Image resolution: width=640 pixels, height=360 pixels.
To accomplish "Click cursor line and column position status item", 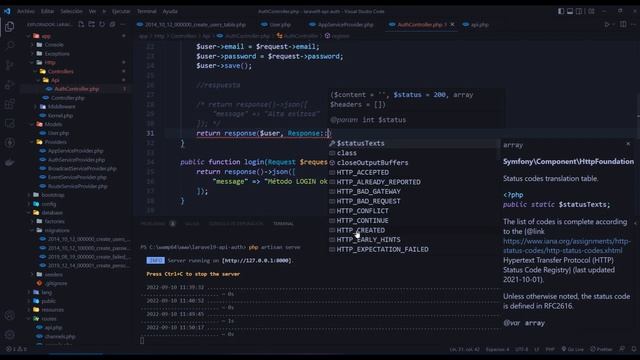I will point(465,349).
